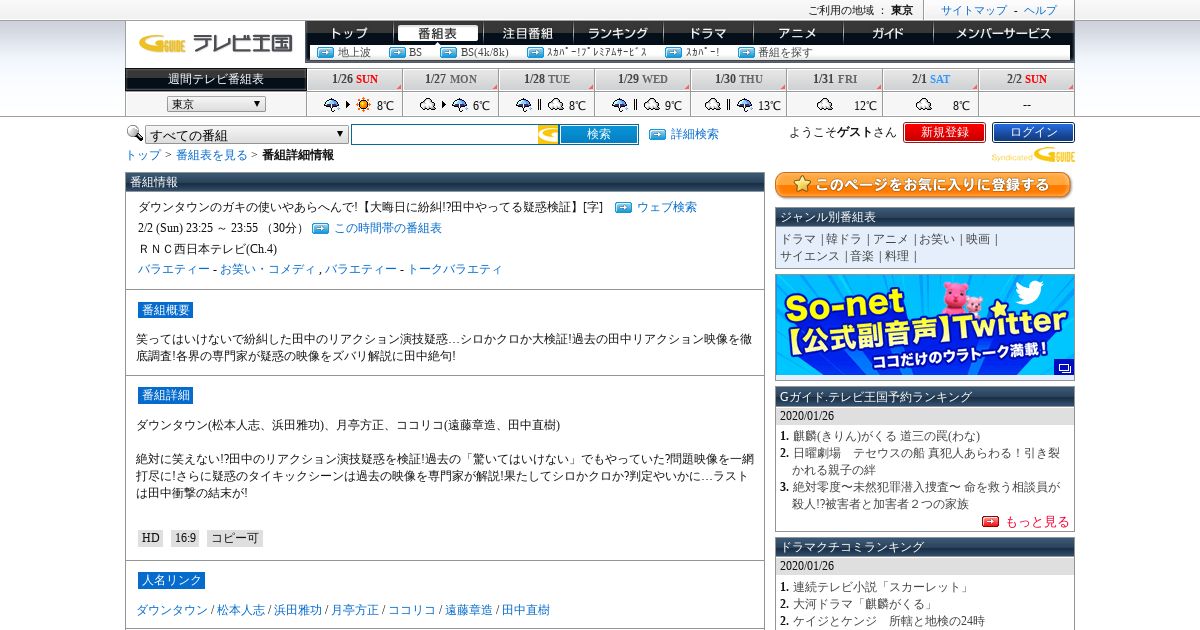Click the arrow icon beside この時間帯の番組表
This screenshot has height=630, width=1200.
click(320, 228)
